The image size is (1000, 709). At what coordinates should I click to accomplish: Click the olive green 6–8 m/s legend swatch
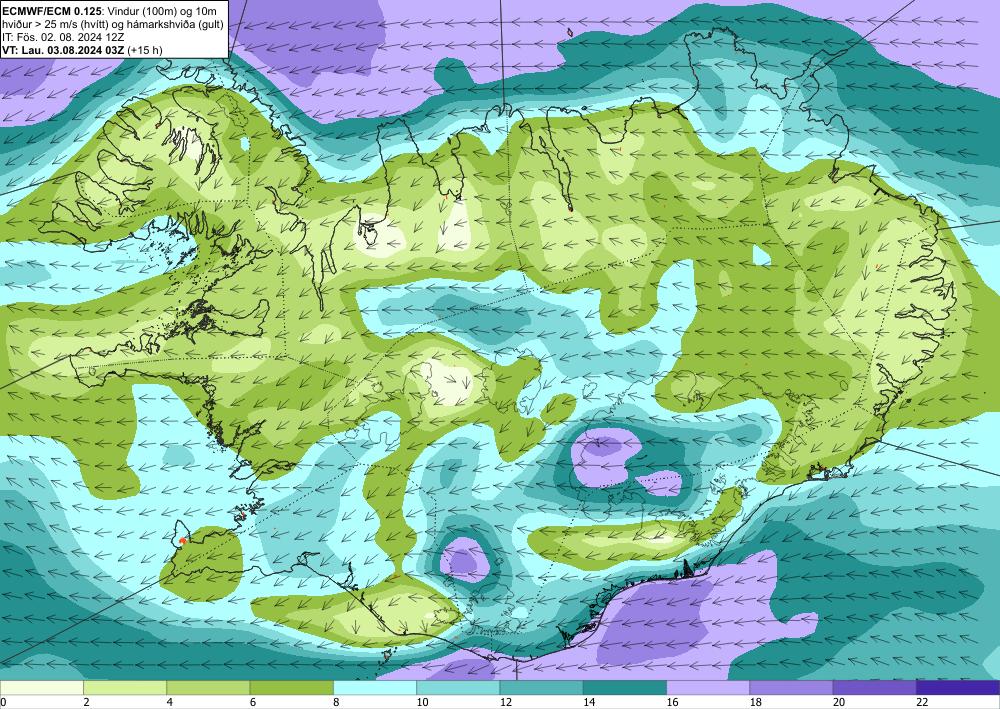pos(291,687)
